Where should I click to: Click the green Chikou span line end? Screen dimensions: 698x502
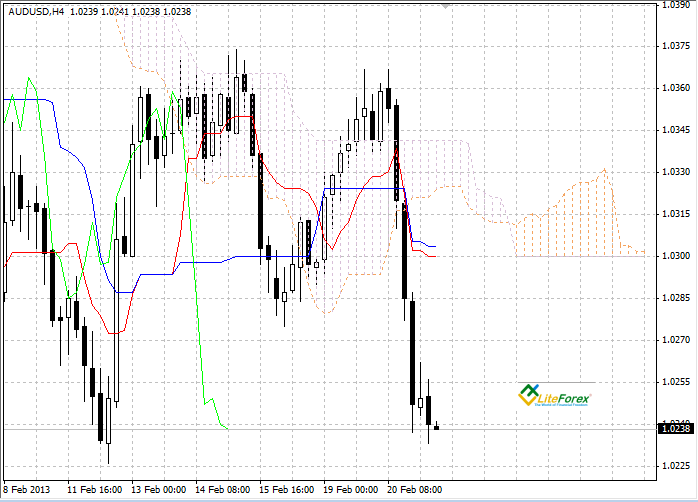click(x=227, y=428)
